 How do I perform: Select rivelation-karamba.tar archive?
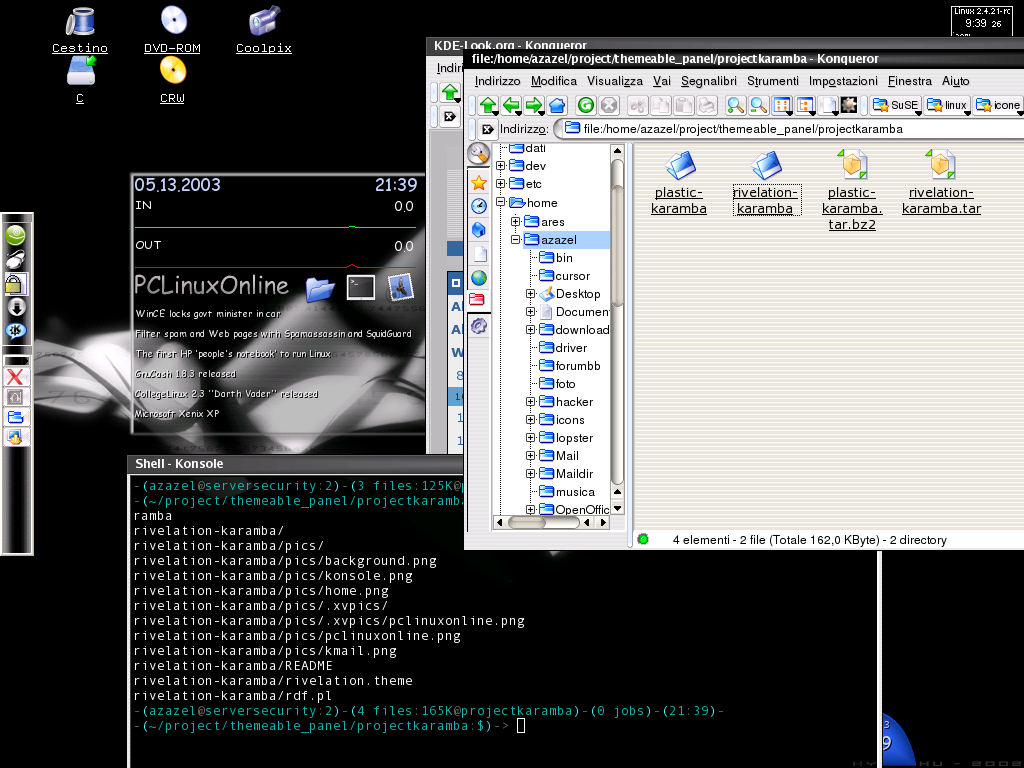[941, 183]
